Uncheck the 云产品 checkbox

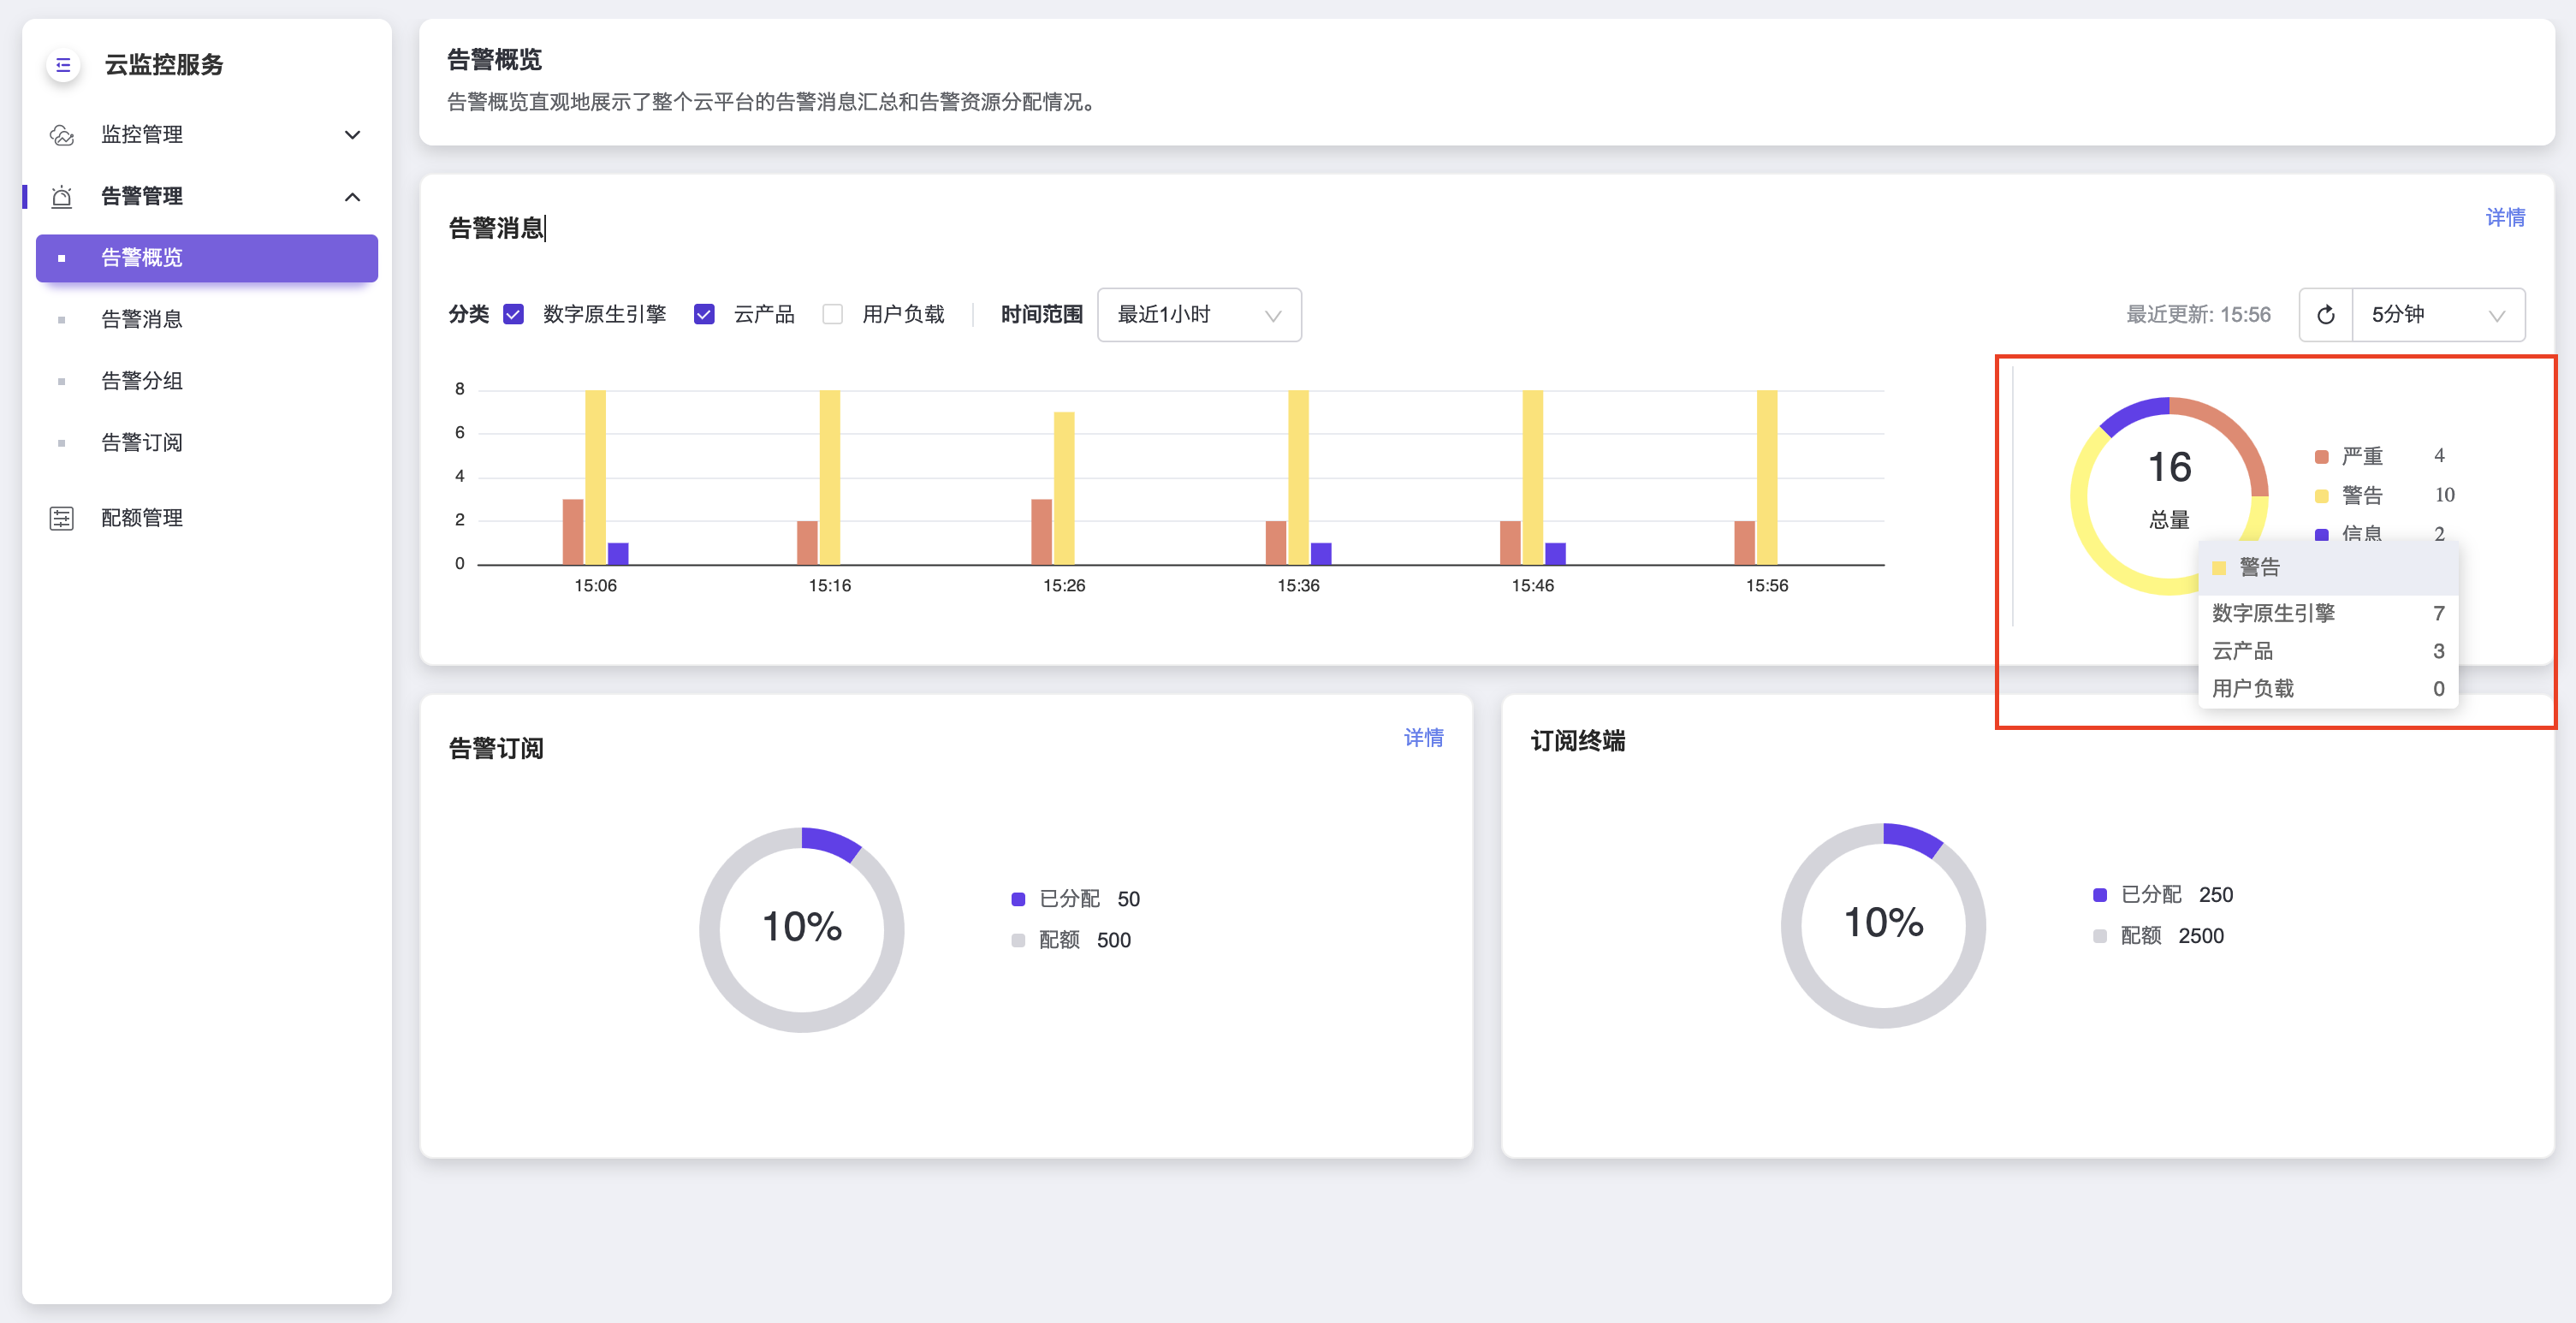click(704, 315)
